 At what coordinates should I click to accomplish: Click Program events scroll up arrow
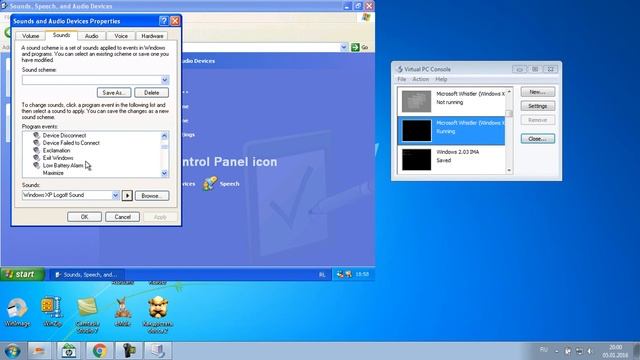(x=164, y=136)
